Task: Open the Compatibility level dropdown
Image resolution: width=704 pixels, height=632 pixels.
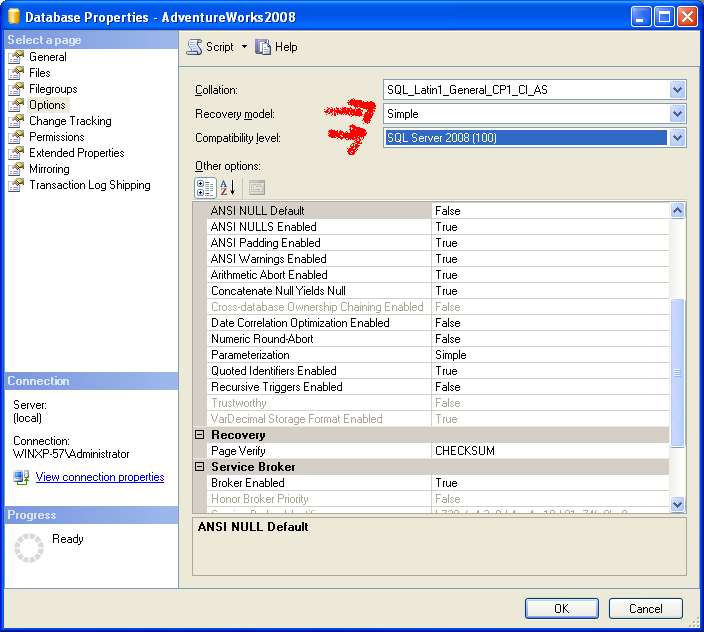Action: 678,138
